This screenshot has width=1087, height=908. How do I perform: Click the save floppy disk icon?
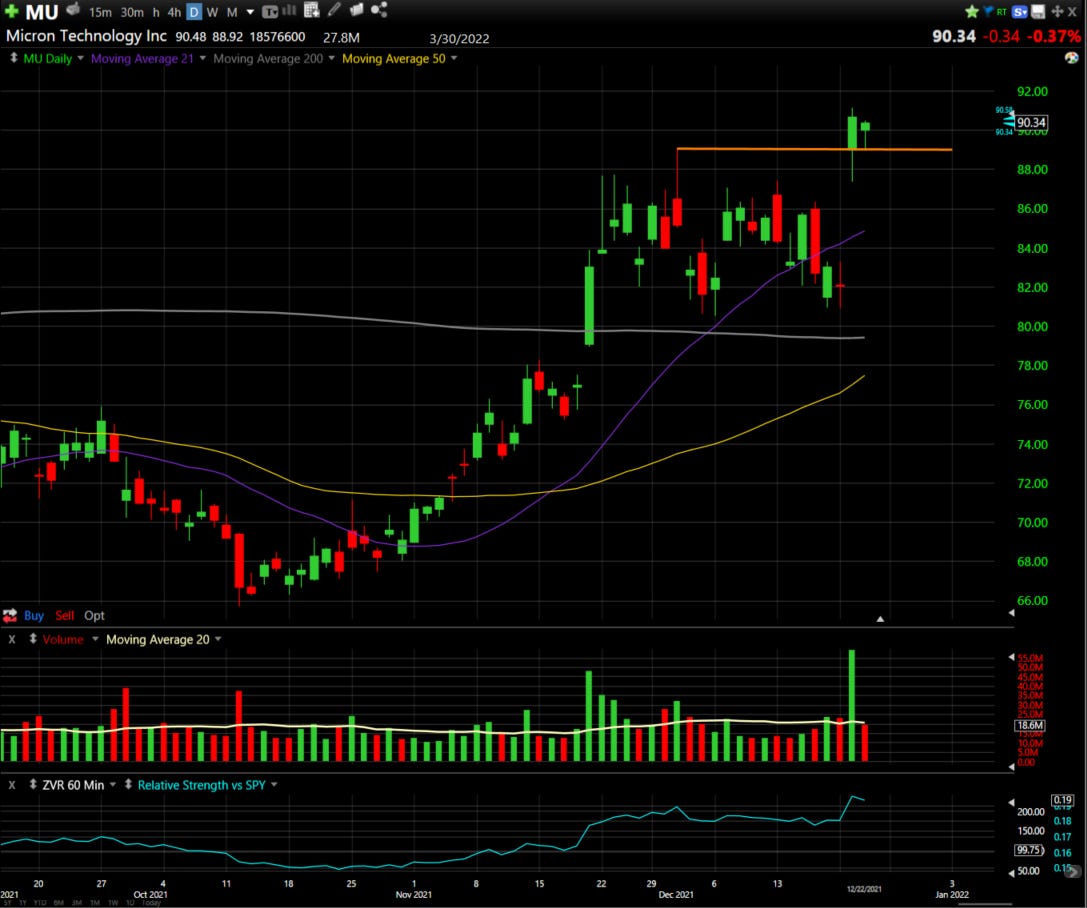point(1038,11)
